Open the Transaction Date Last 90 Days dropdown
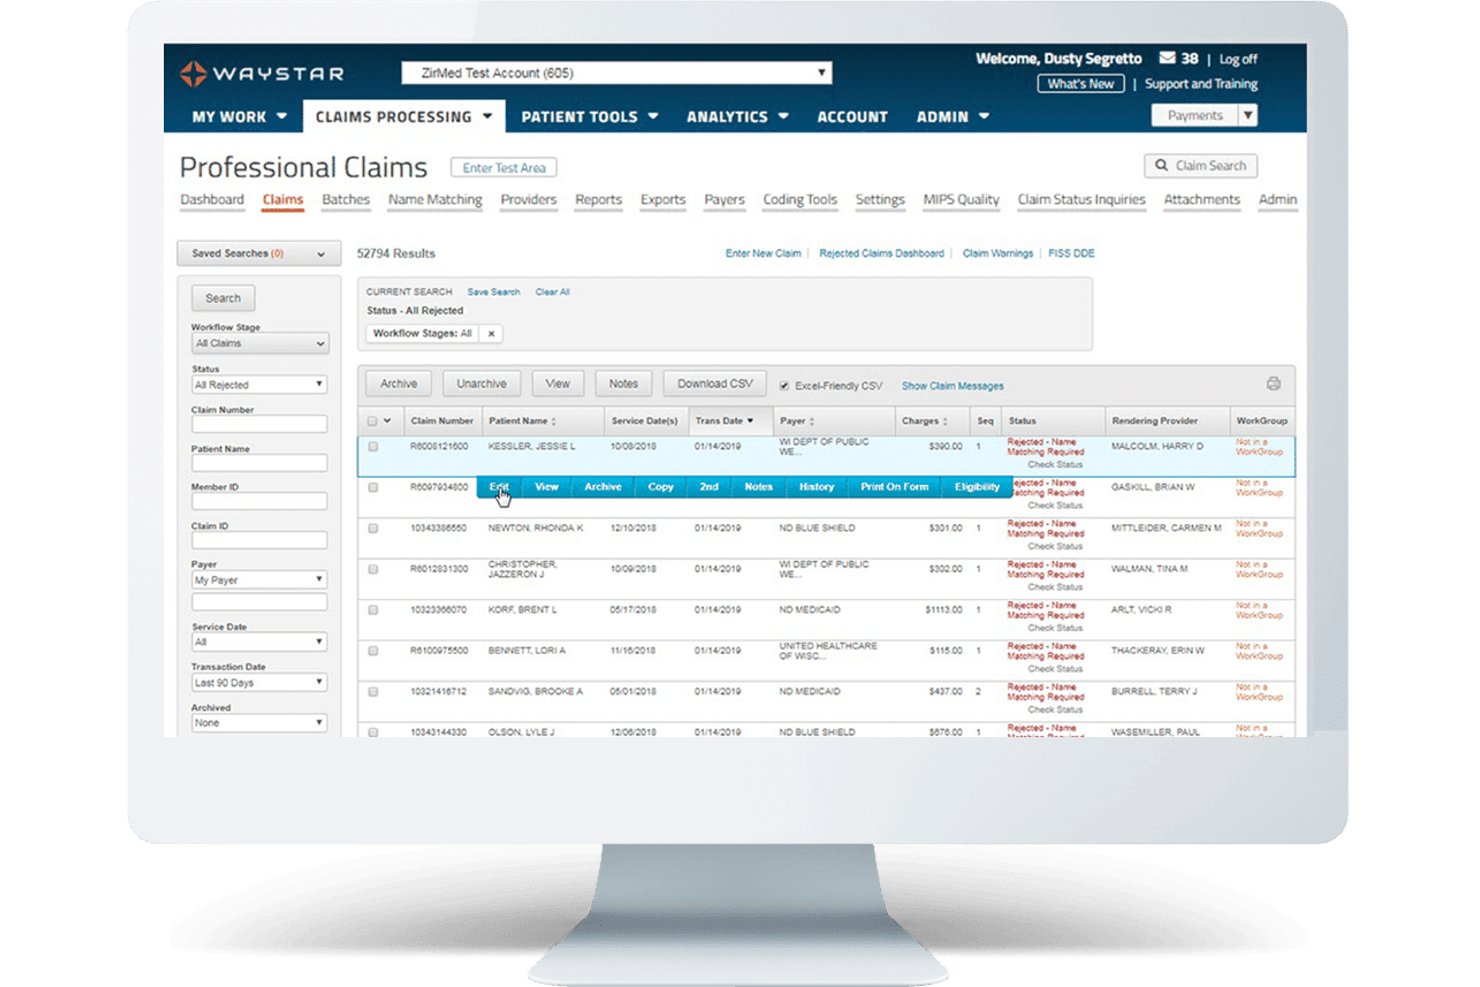Screen dimensions: 1480x987 coord(259,683)
